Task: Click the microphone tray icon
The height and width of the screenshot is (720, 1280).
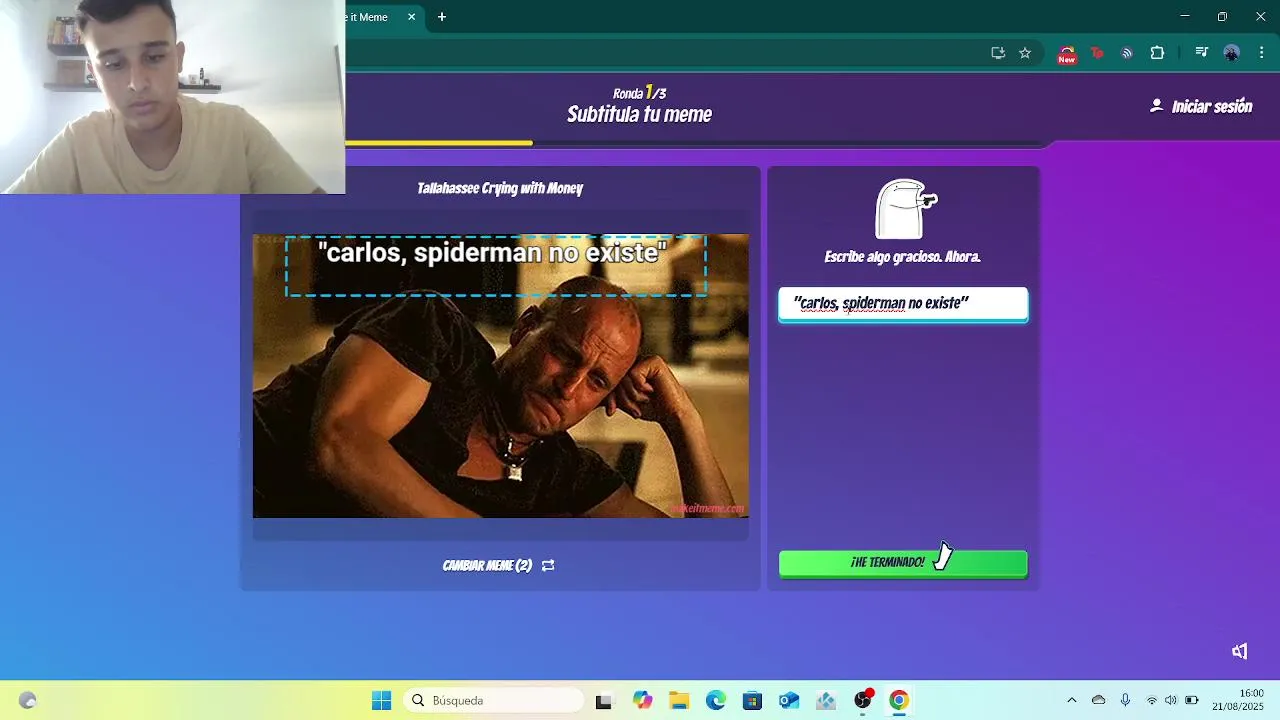Action: tap(1125, 701)
